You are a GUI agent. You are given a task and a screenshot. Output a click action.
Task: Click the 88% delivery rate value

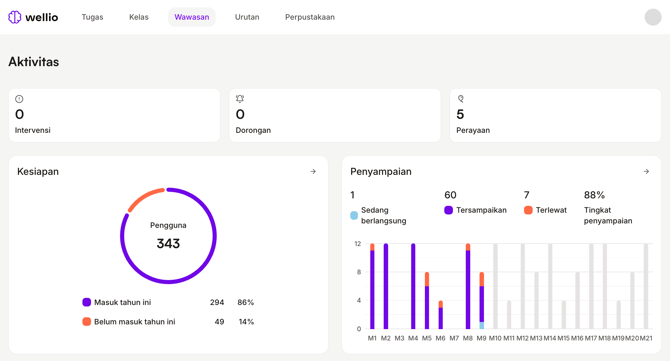tap(594, 195)
